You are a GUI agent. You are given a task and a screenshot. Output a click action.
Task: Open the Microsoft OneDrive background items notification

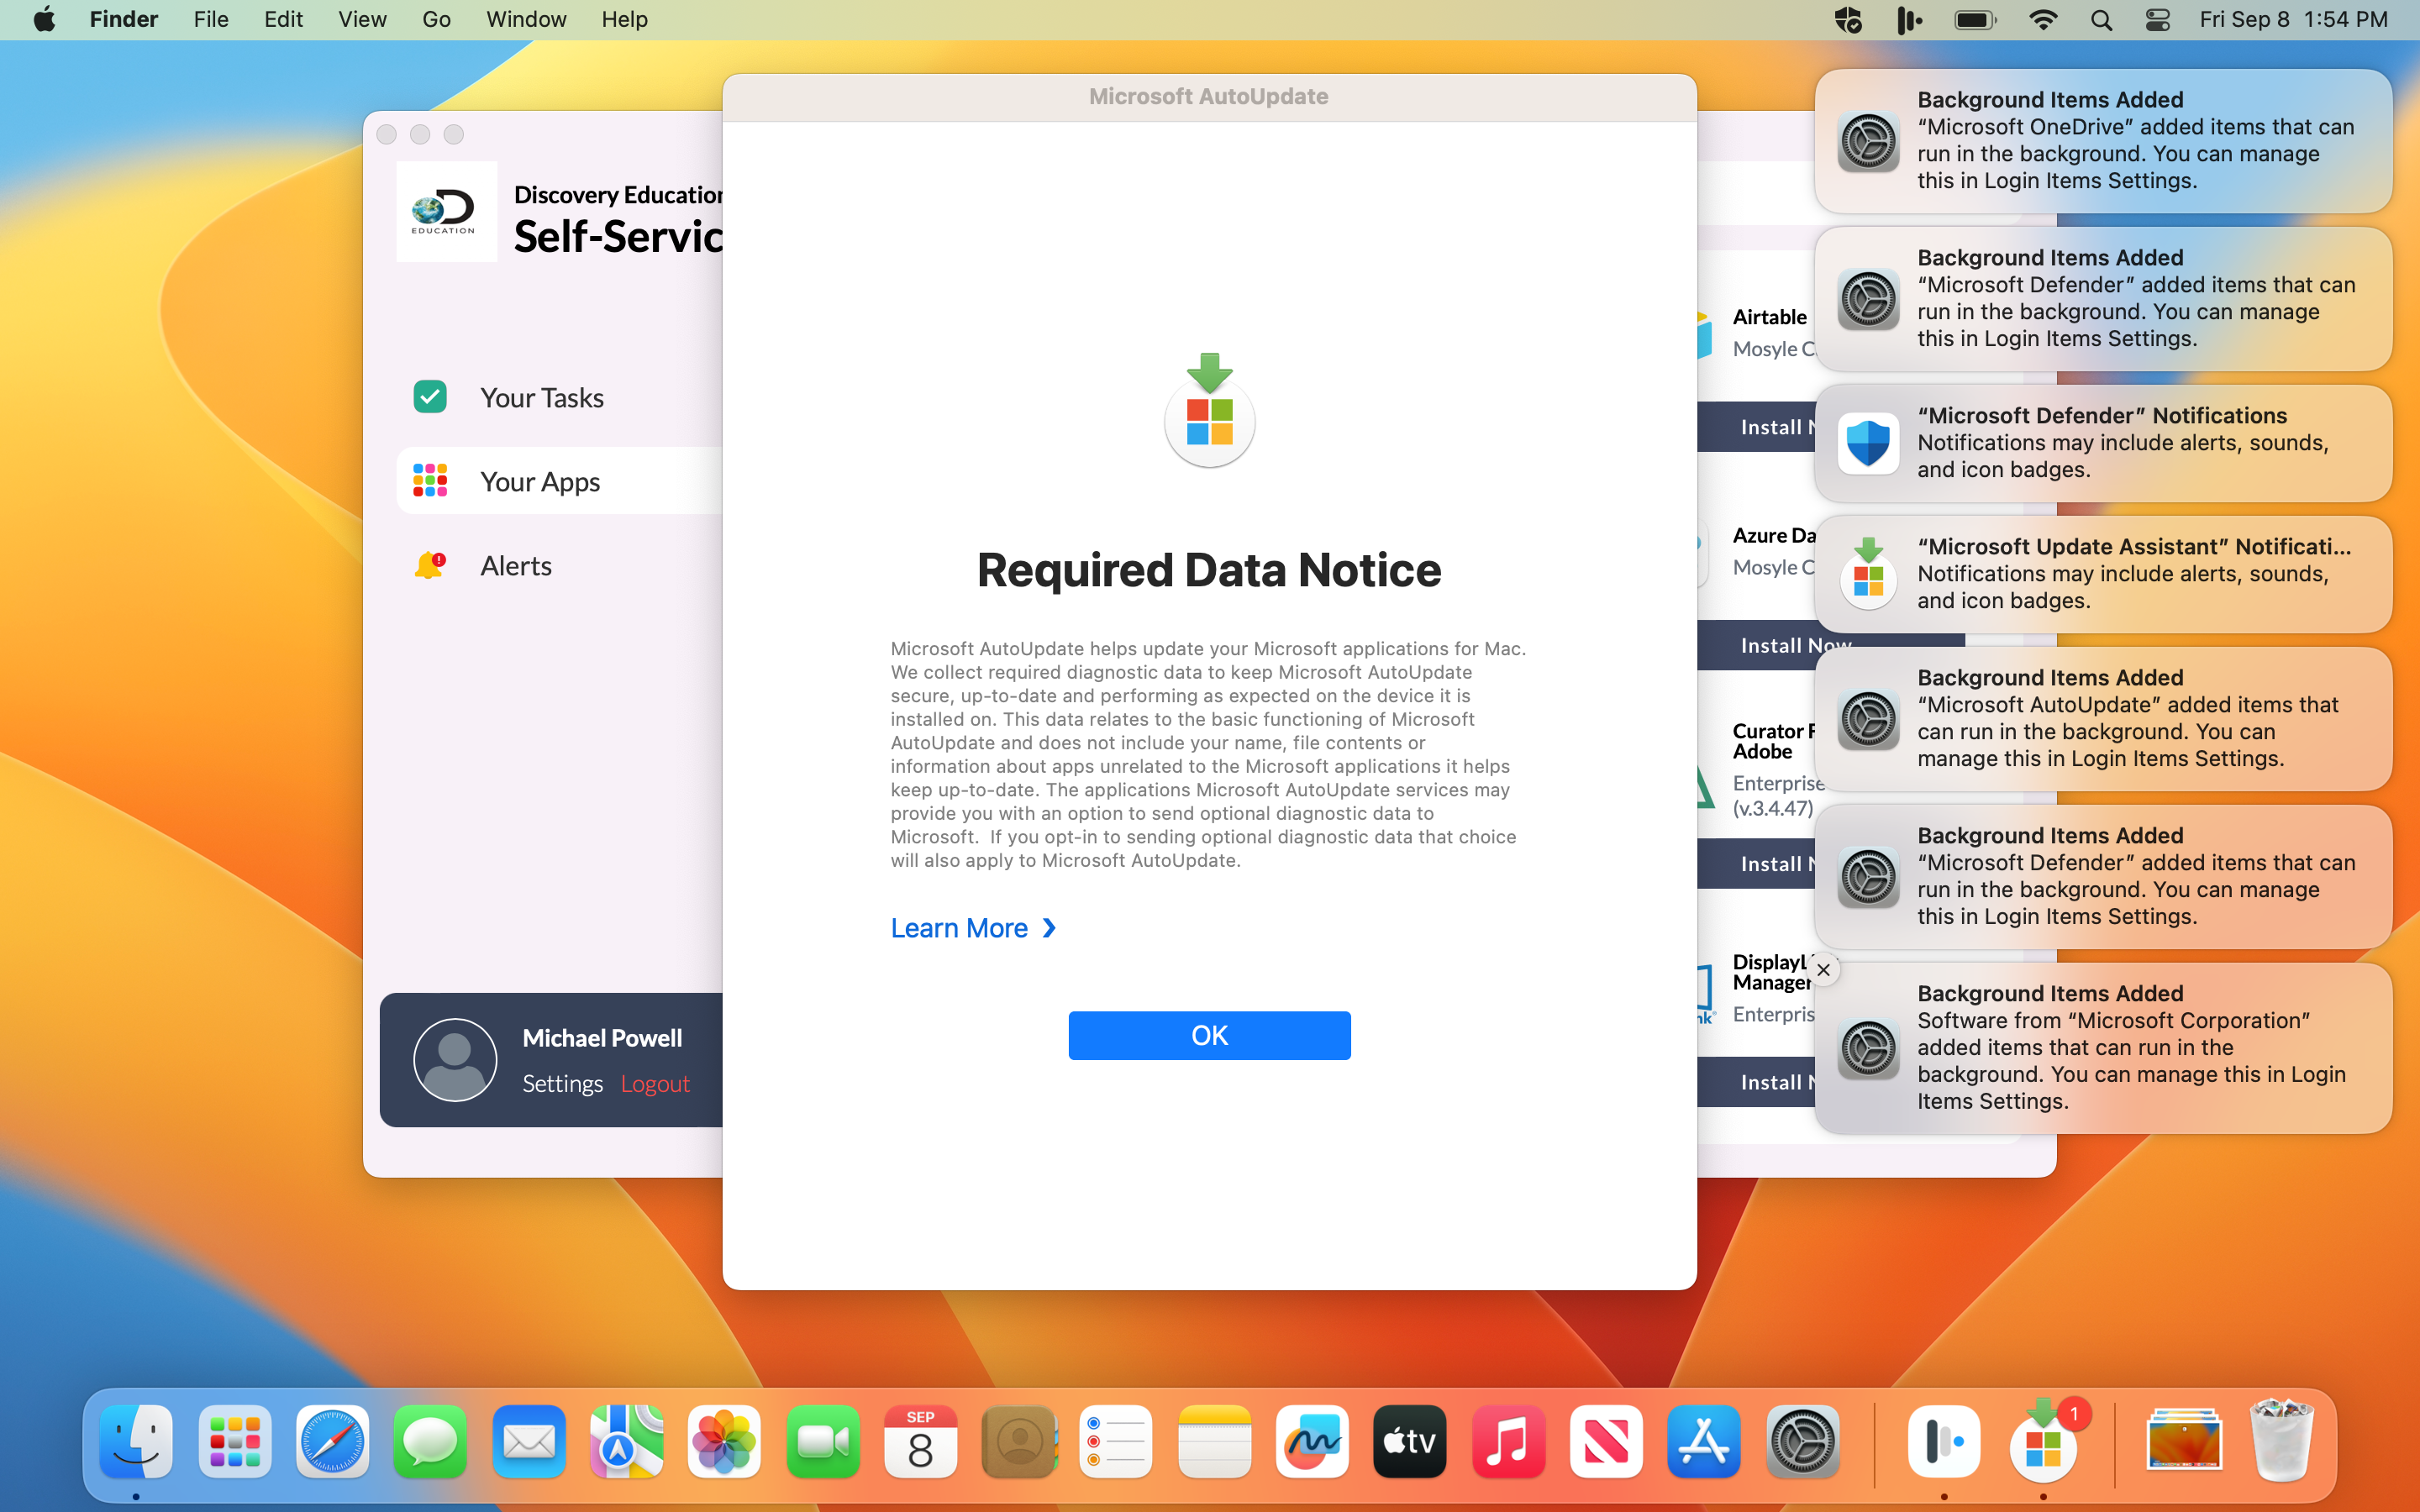coord(2103,141)
